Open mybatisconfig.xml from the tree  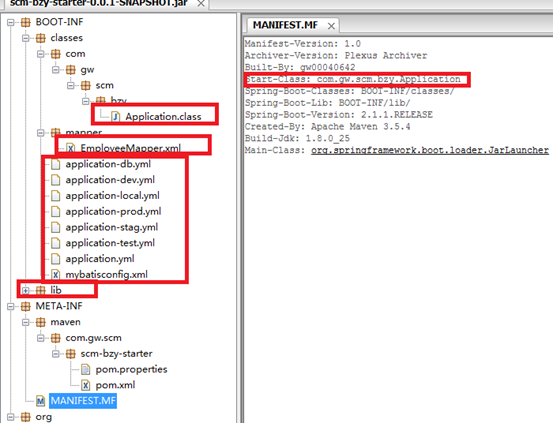(107, 274)
